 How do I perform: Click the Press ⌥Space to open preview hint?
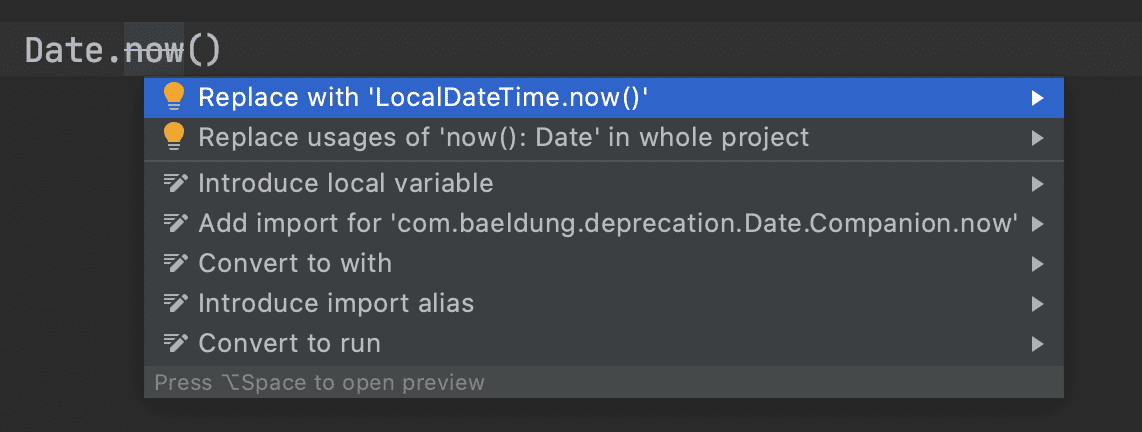[320, 382]
